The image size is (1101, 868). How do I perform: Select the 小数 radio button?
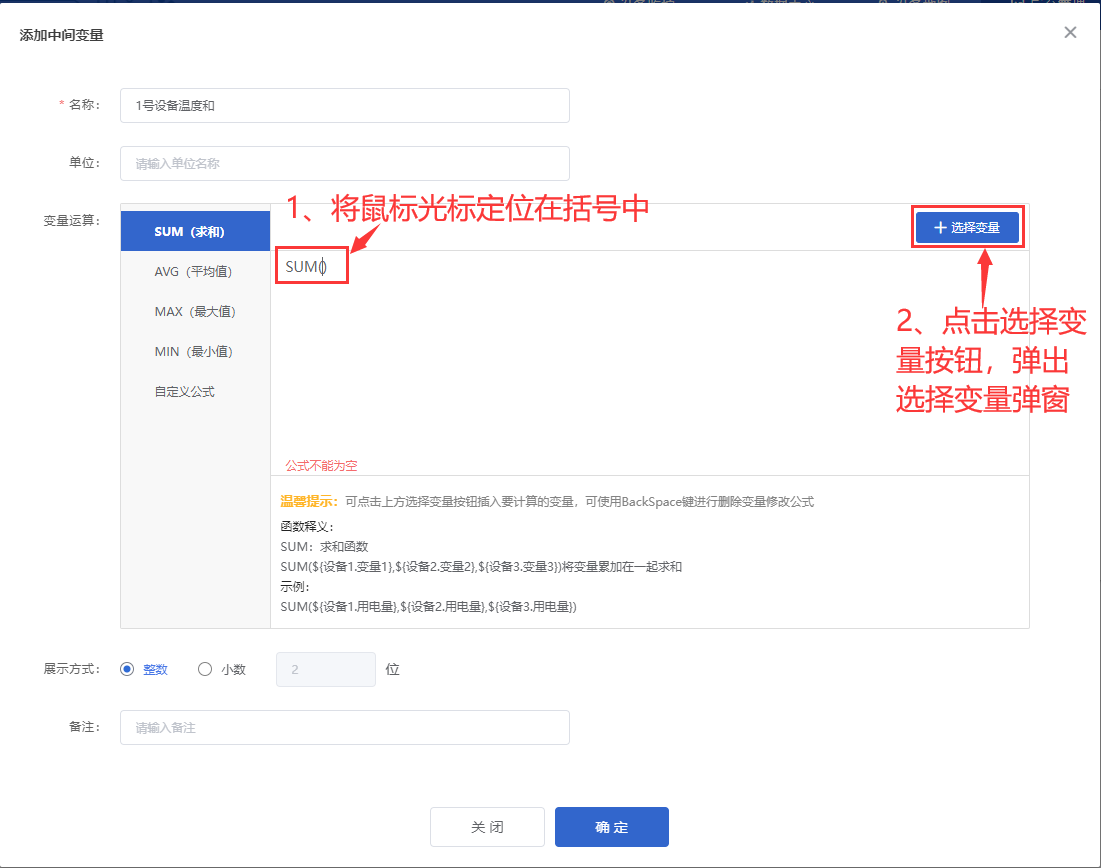[205, 669]
